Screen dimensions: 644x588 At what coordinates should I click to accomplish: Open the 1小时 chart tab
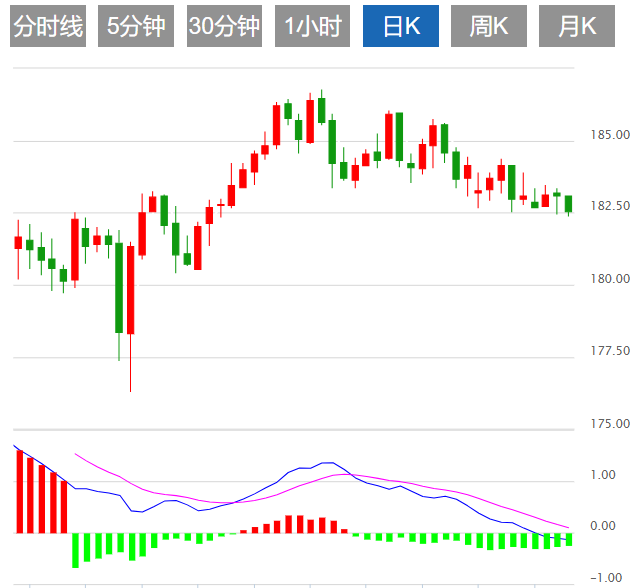tap(313, 26)
